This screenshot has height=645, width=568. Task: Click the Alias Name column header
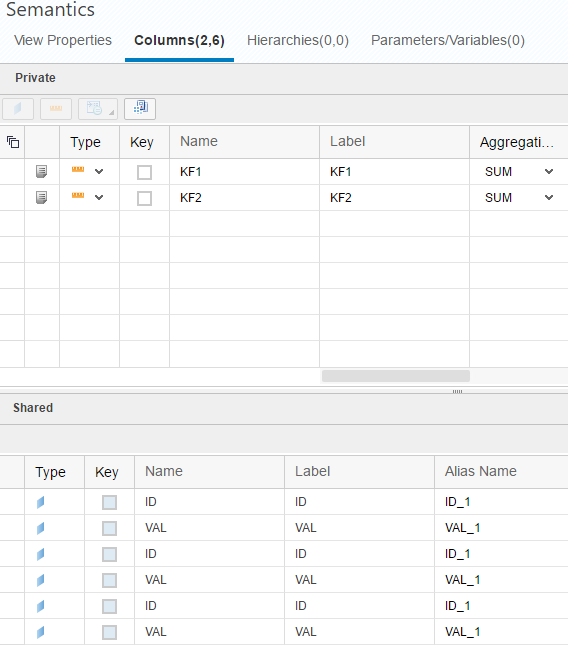click(501, 471)
